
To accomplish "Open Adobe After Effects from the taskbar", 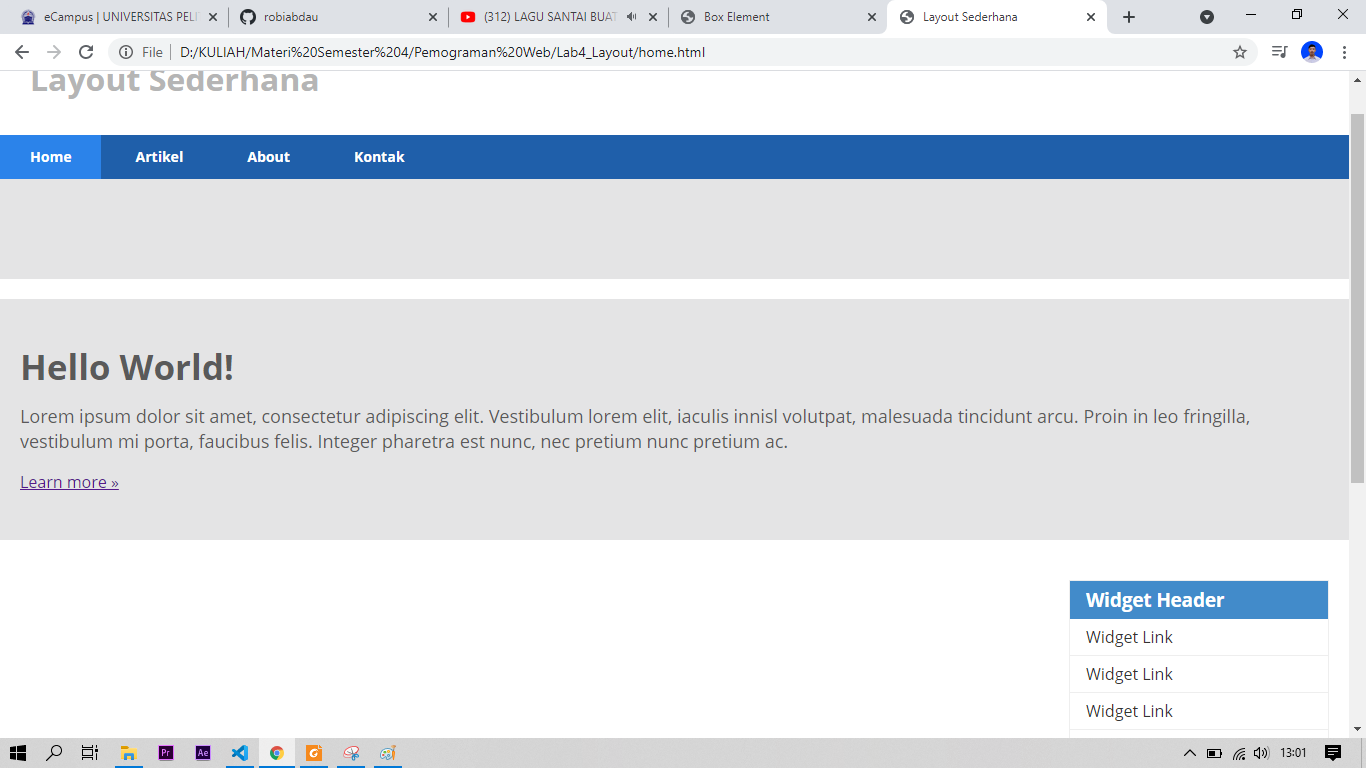I will 203,753.
